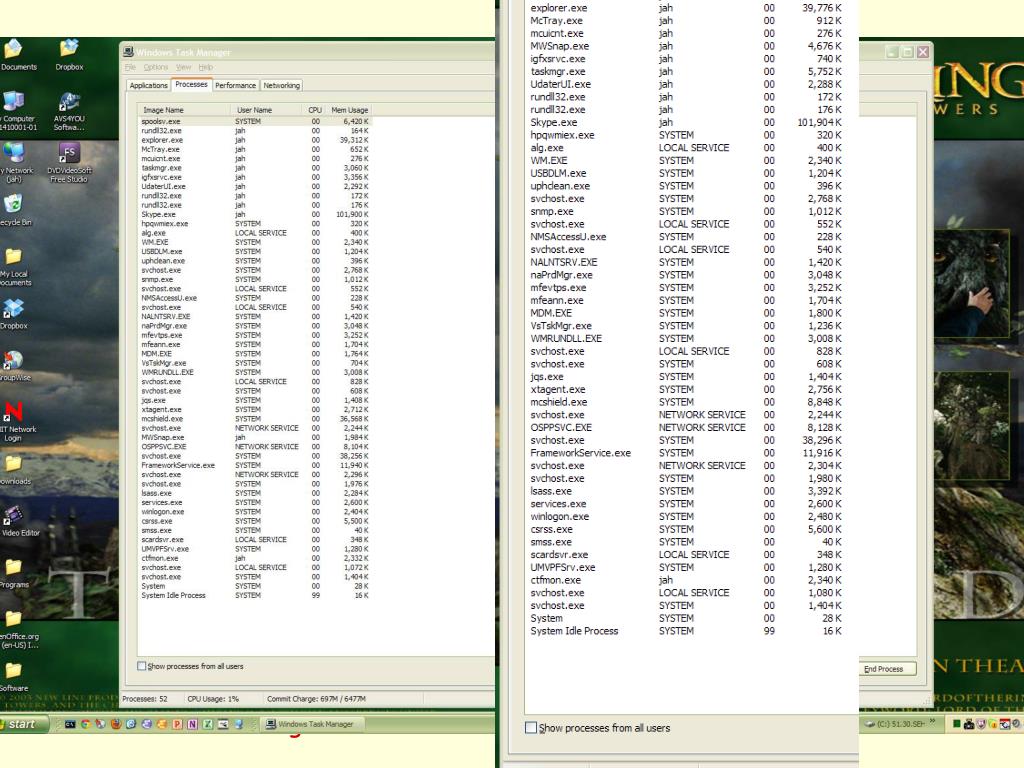Select System Idle Process in Task Manager window

pos(255,596)
